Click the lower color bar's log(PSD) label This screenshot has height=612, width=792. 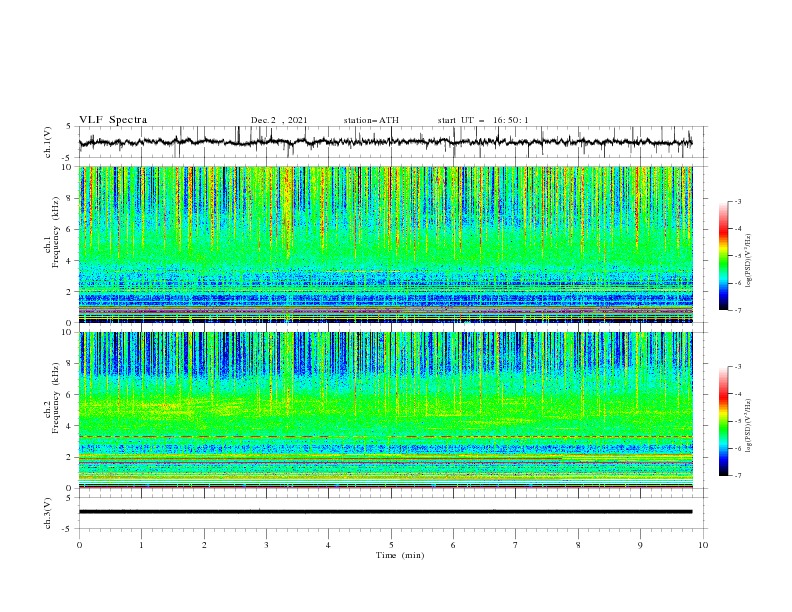pyautogui.click(x=750, y=426)
